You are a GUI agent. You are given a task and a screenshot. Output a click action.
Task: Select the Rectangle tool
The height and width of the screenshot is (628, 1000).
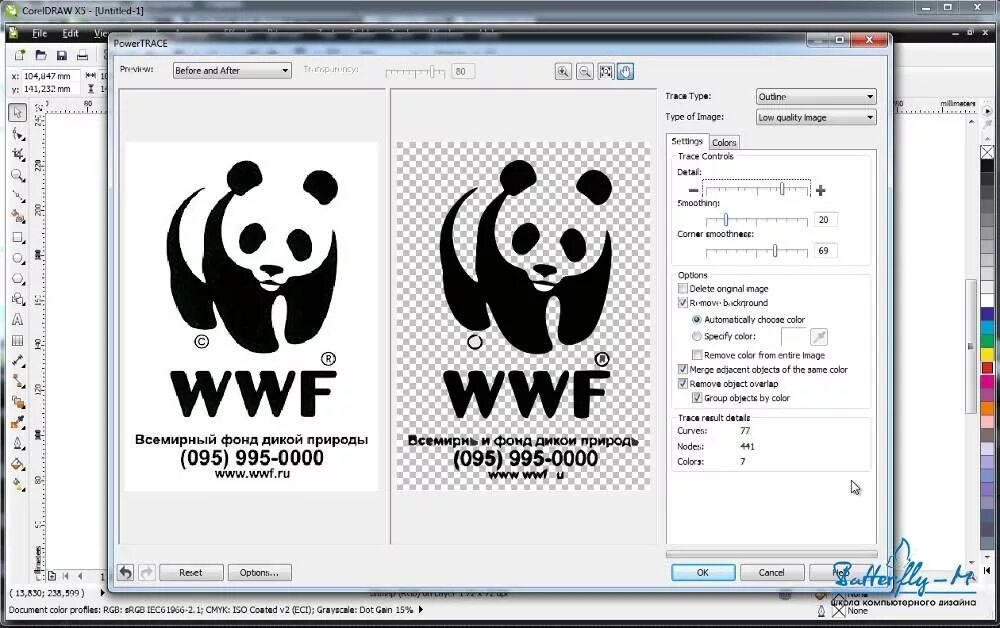(x=18, y=238)
